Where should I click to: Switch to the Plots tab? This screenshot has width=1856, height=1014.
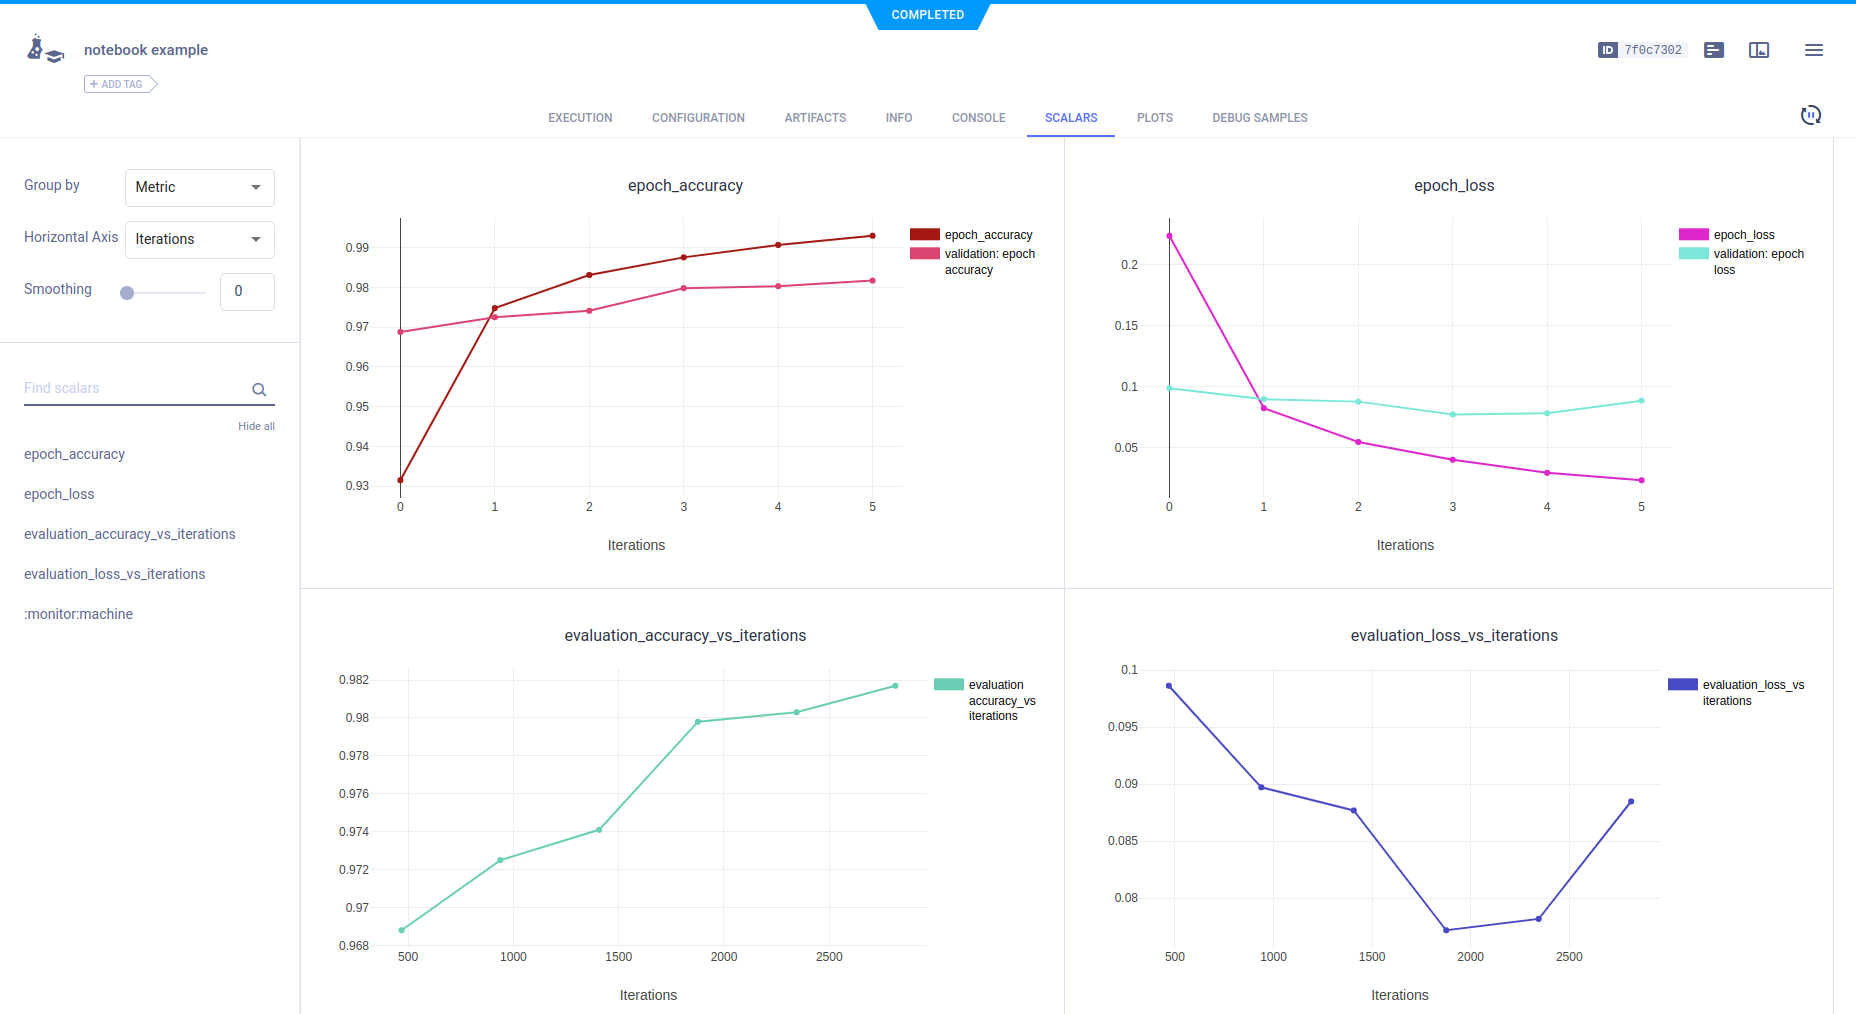(x=1154, y=118)
